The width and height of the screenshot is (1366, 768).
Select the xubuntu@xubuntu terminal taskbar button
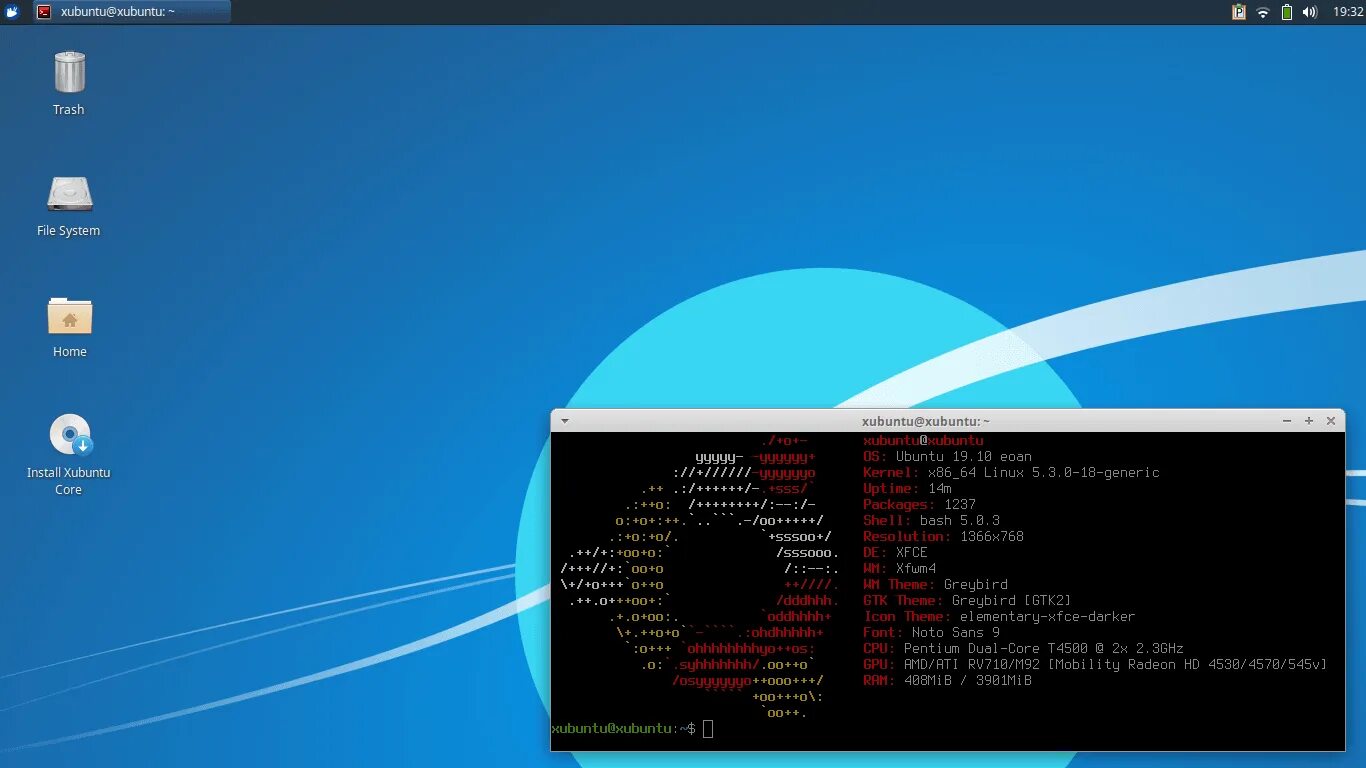point(130,12)
